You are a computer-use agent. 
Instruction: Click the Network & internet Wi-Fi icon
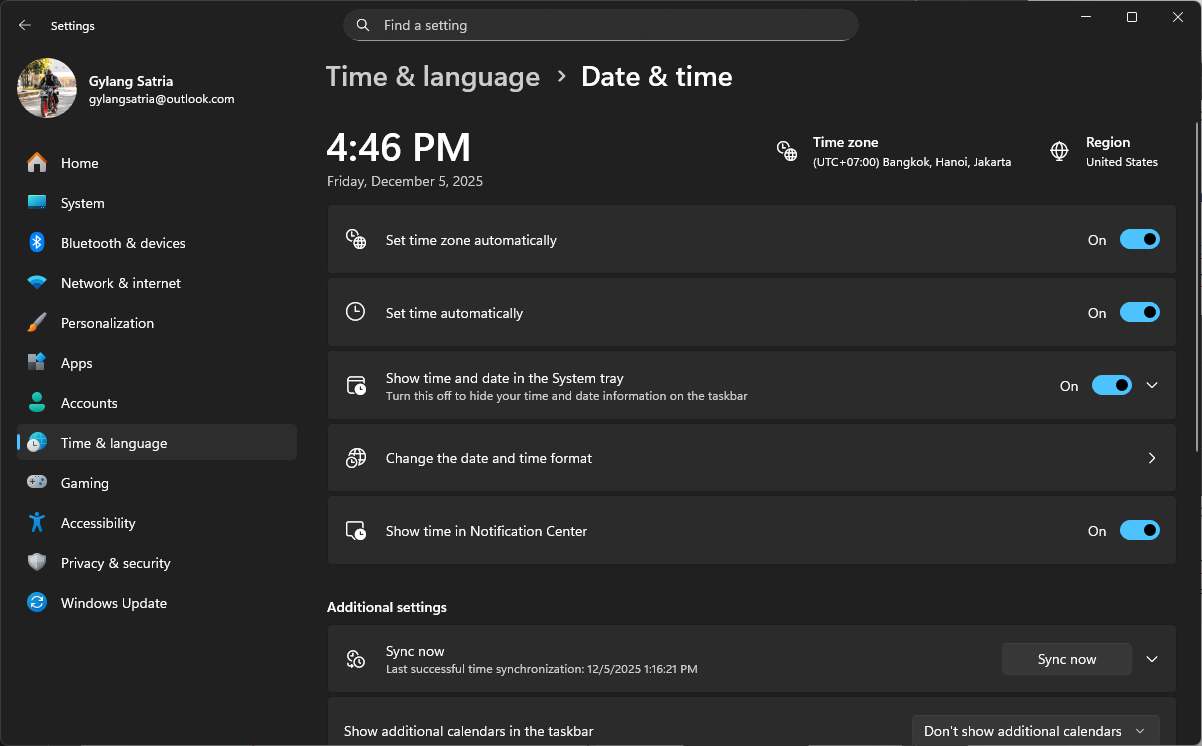point(37,283)
